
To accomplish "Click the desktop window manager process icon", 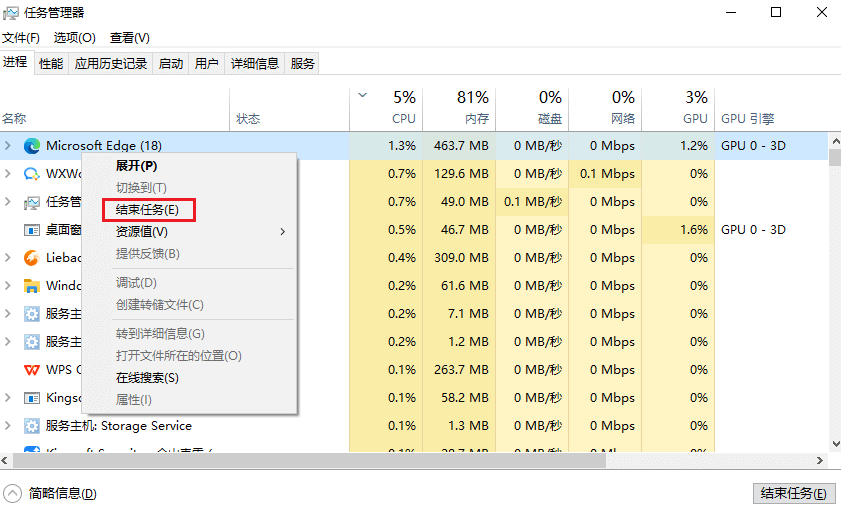I will point(32,230).
